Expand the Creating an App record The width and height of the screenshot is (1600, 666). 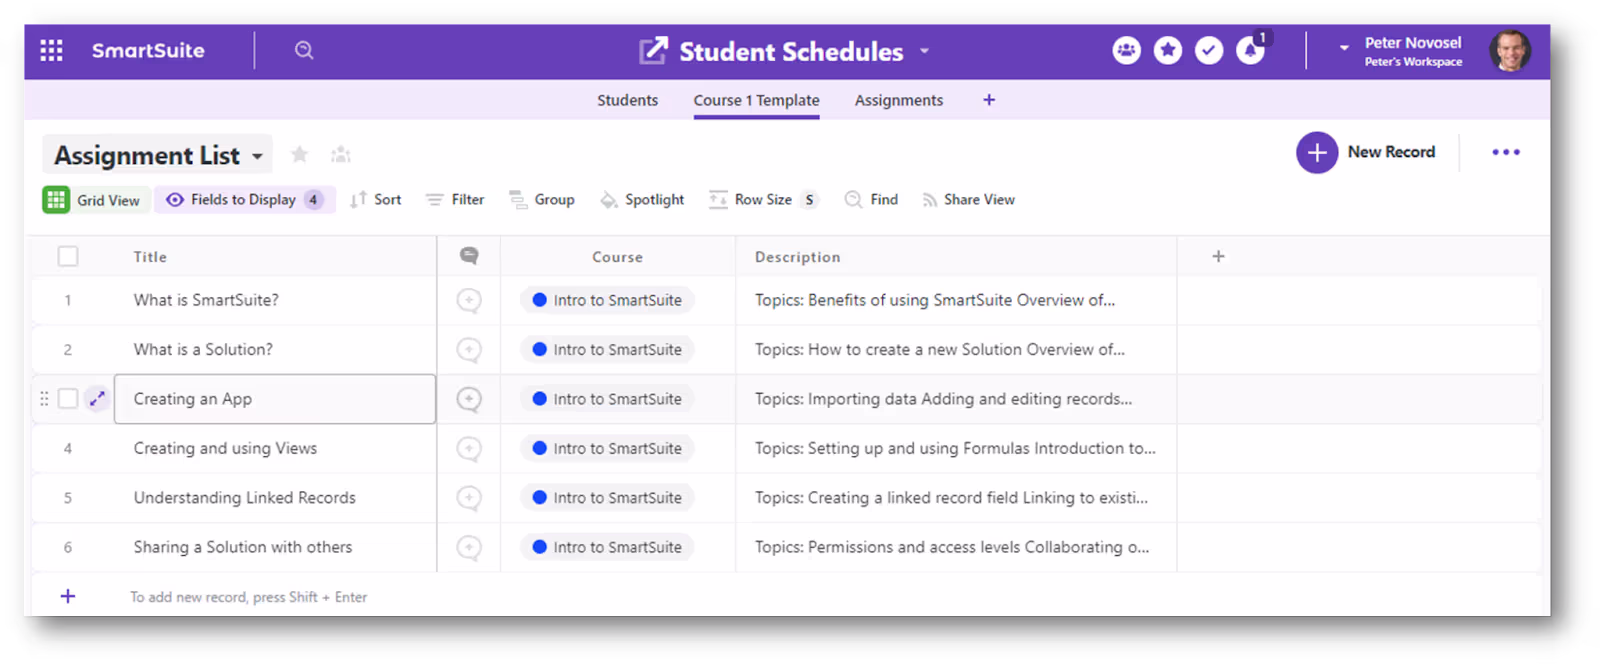coord(97,399)
